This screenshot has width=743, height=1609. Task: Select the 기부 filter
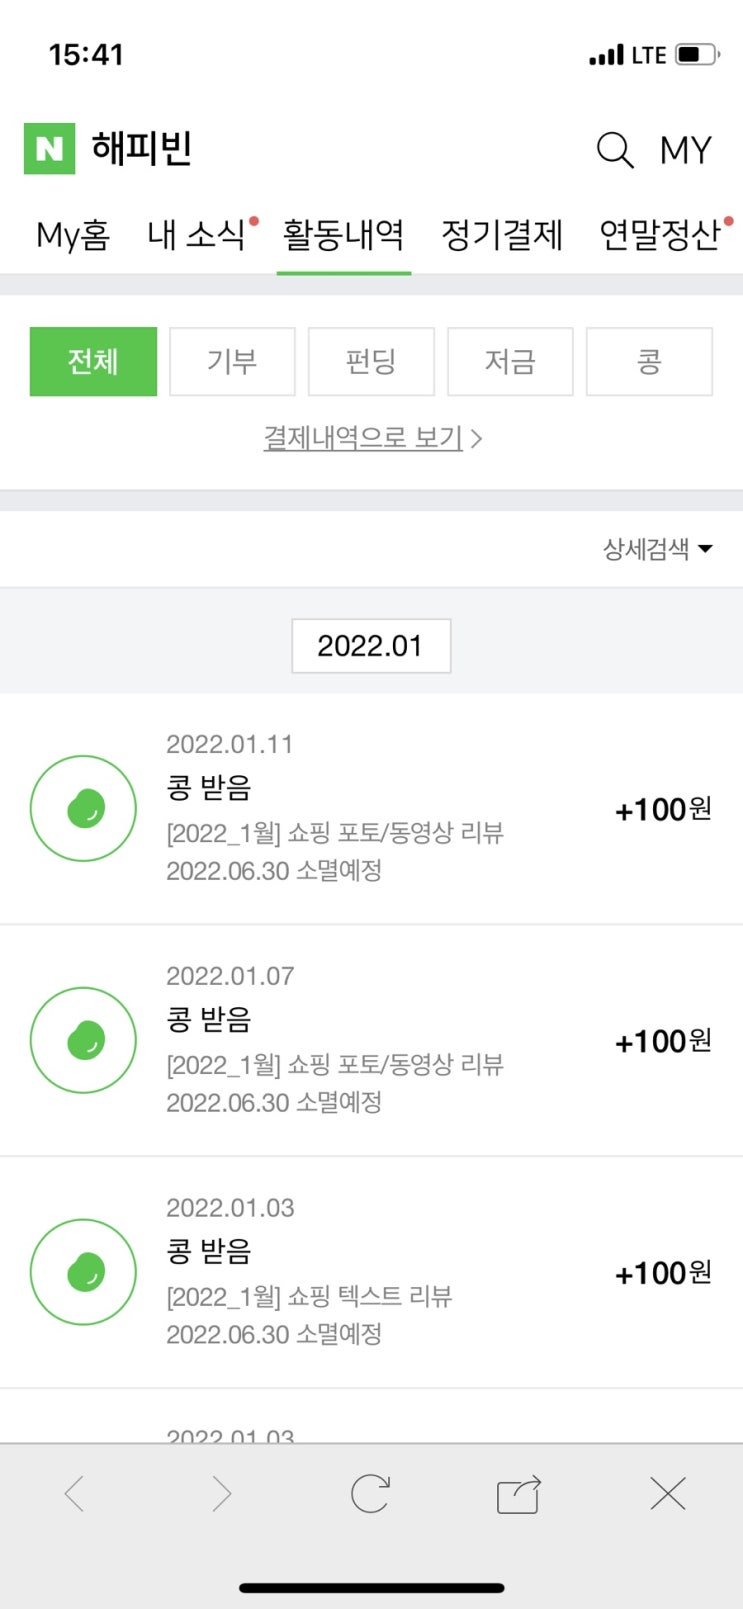pyautogui.click(x=232, y=361)
